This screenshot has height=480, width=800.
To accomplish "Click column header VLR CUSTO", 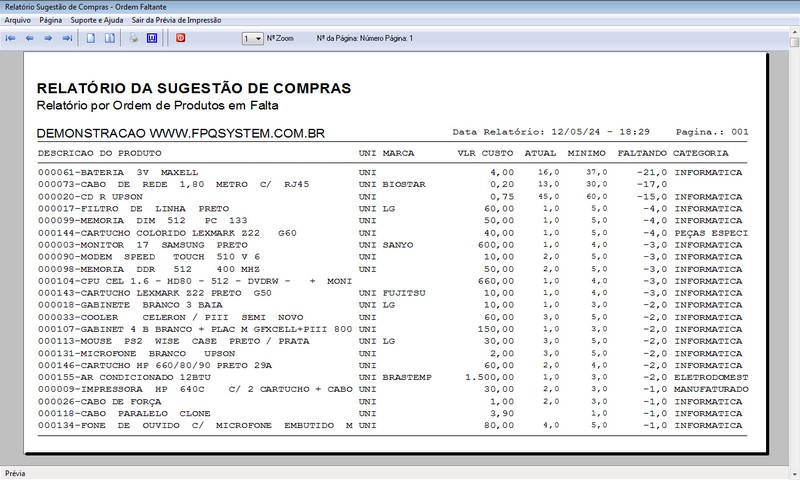I will 485,153.
